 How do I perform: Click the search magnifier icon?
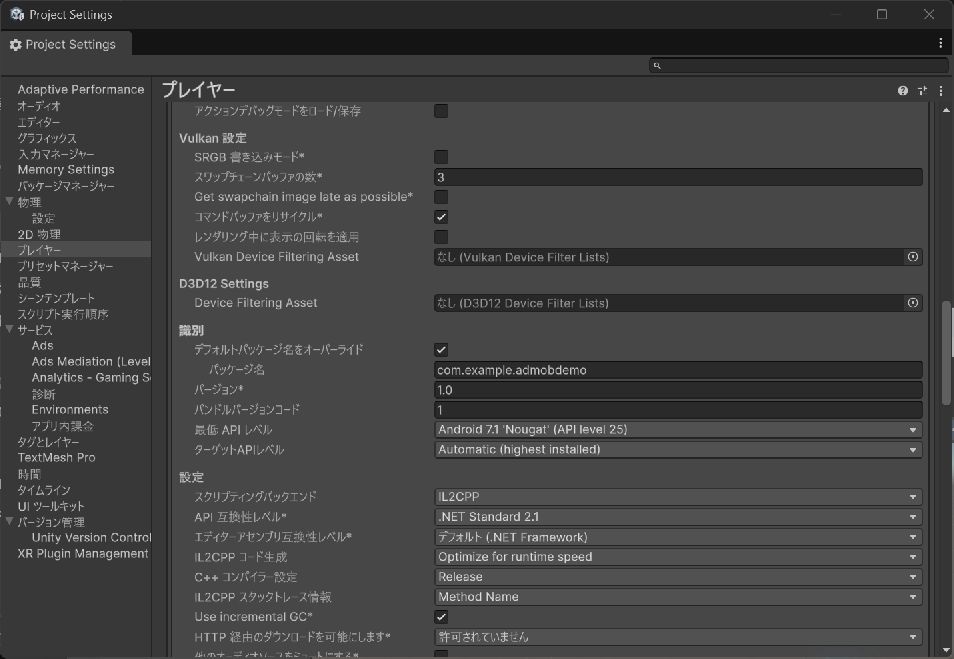[x=657, y=65]
